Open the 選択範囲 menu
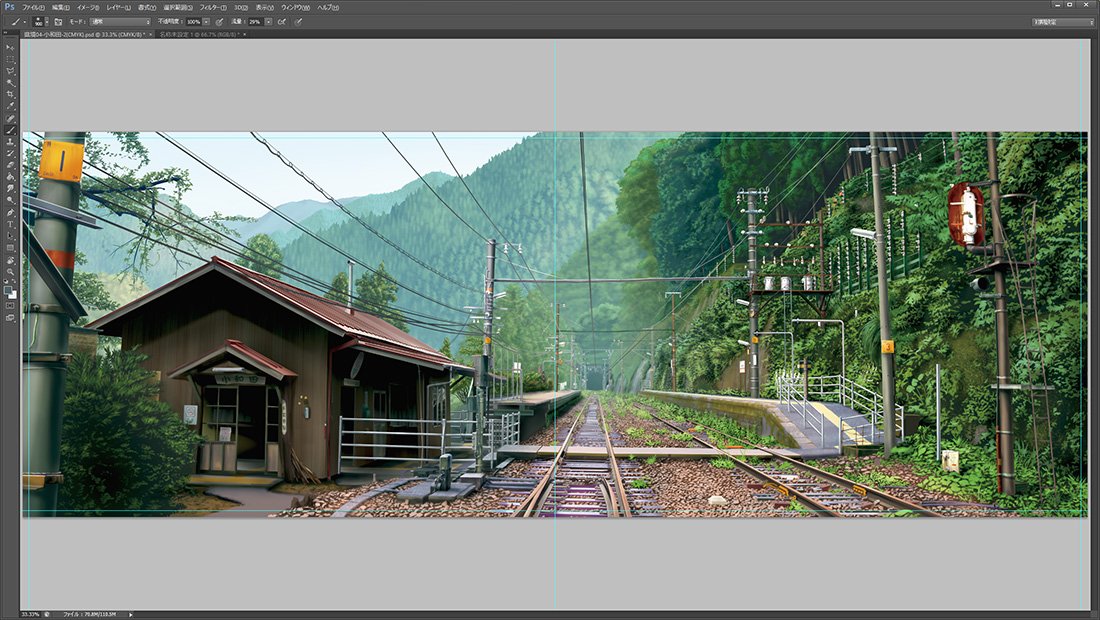 (x=178, y=8)
